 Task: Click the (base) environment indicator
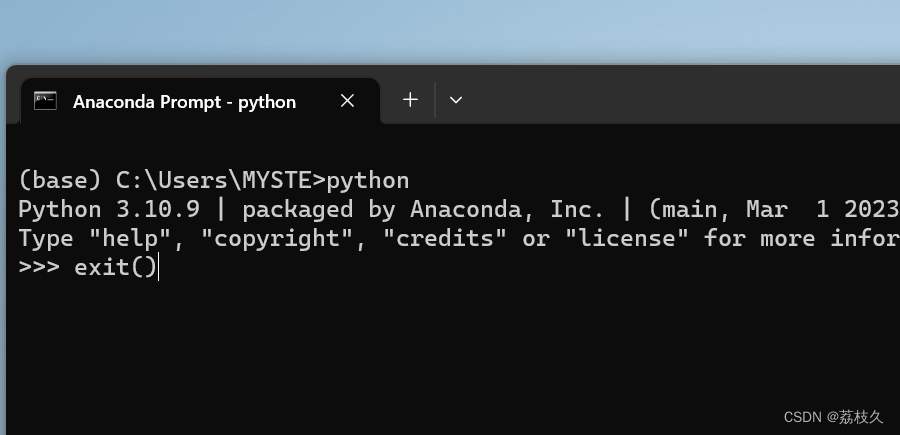60,181
